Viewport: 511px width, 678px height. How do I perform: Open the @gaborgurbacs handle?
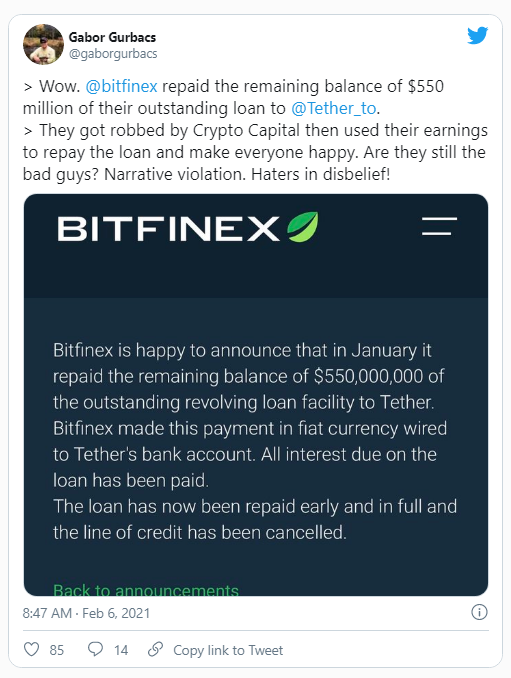tap(113, 54)
